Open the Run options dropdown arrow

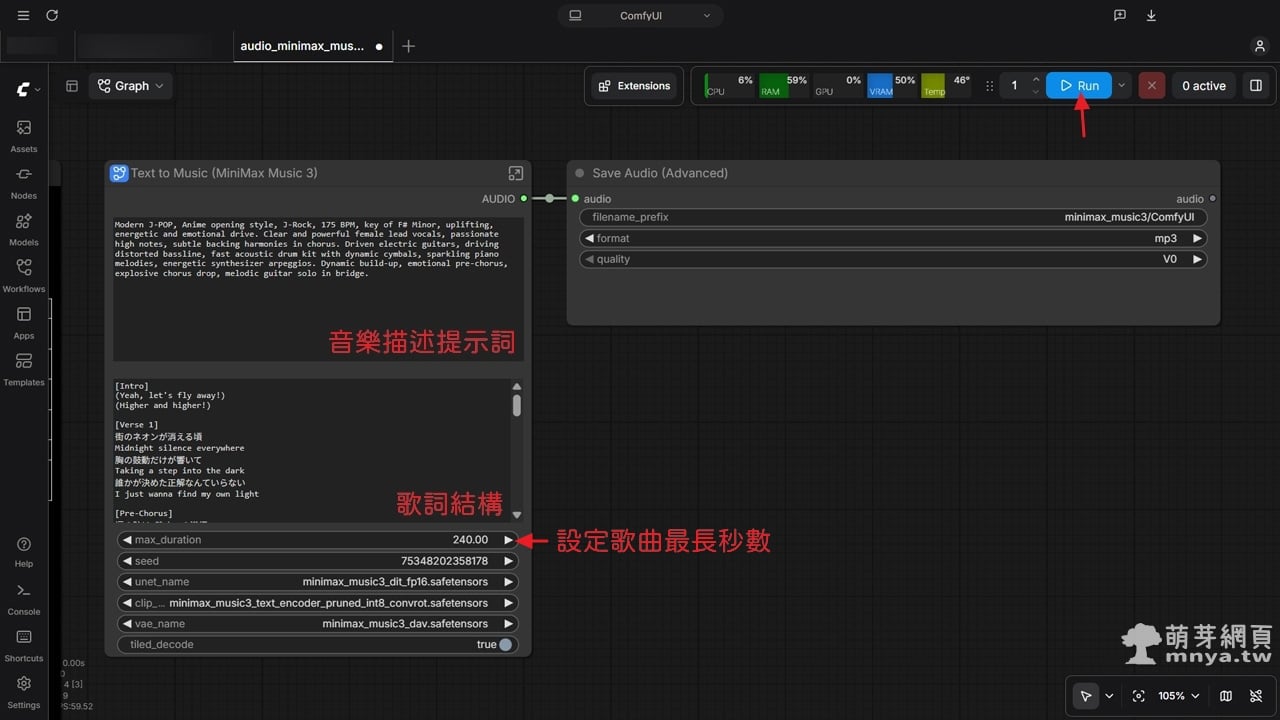(1121, 86)
